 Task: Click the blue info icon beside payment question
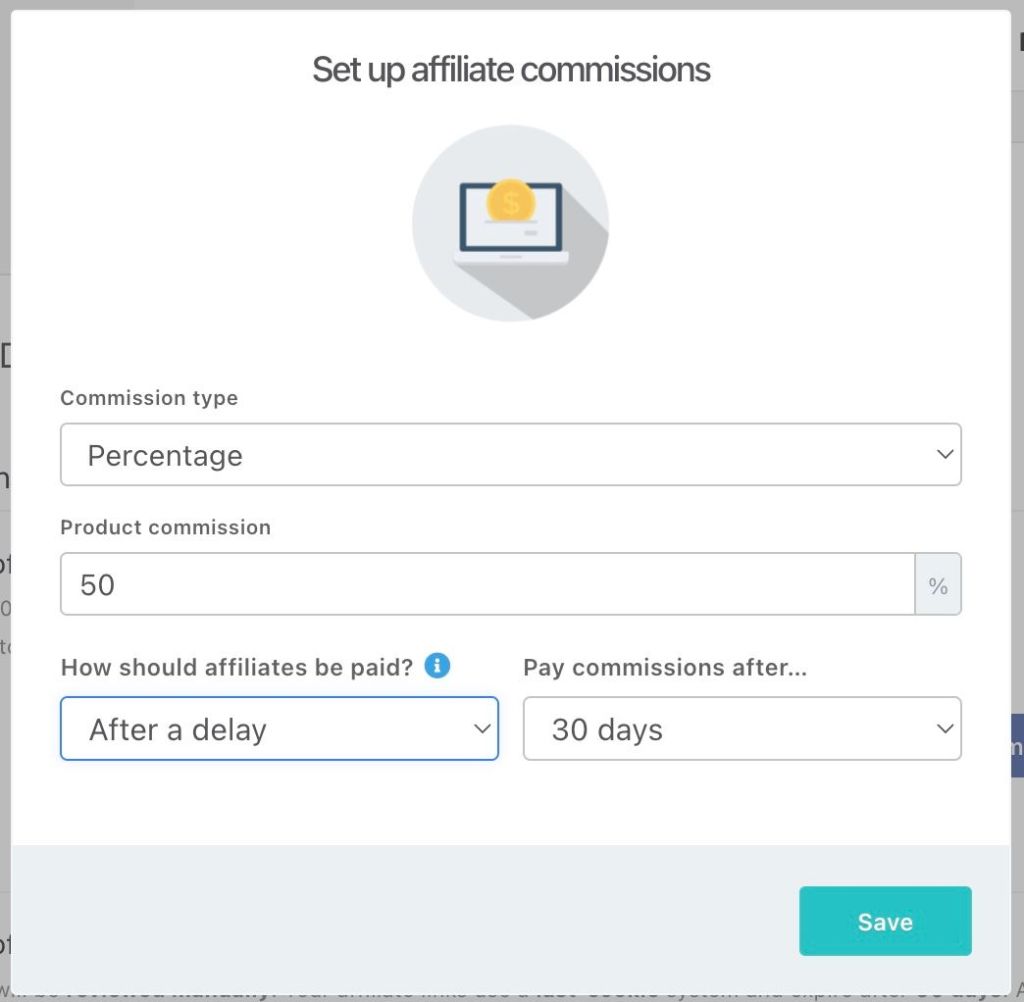coord(437,666)
